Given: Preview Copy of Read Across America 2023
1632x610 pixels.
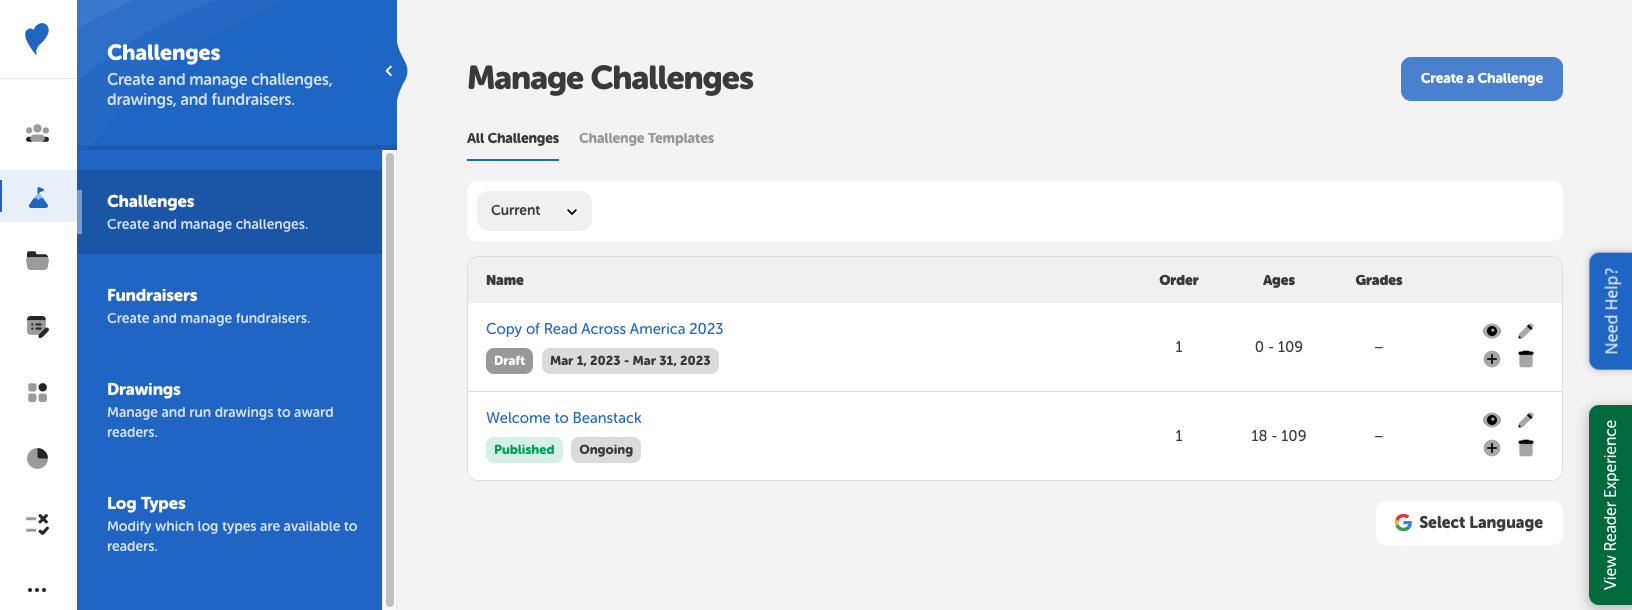Looking at the screenshot, I should pos(1492,331).
